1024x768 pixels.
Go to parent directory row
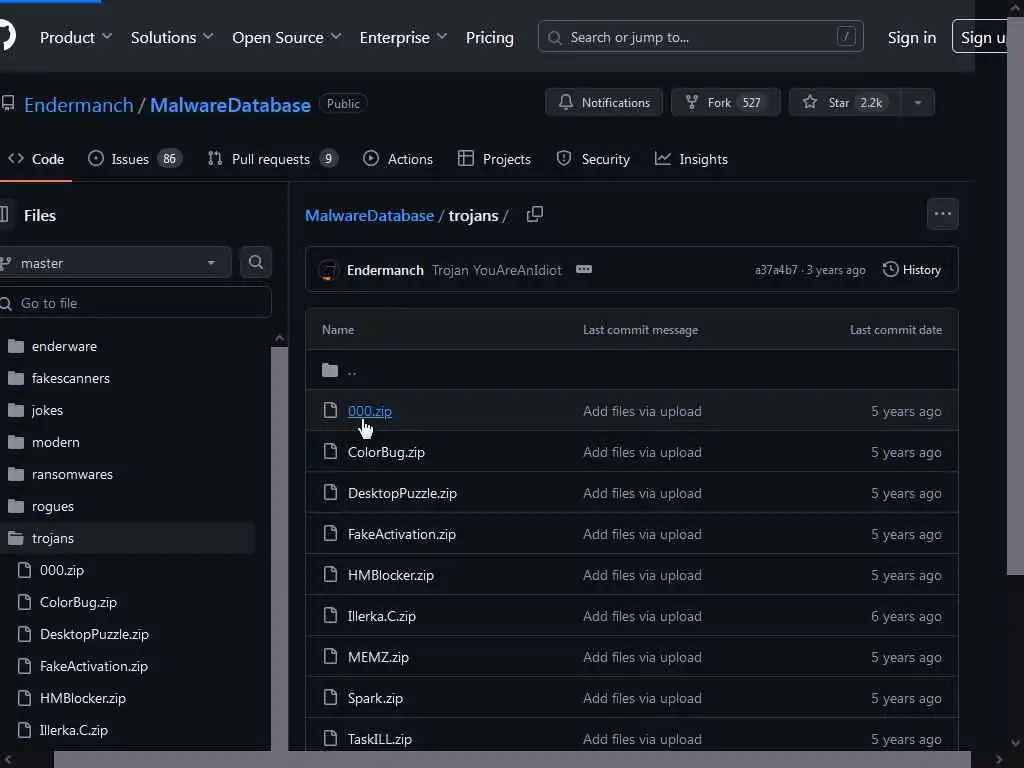coord(632,370)
